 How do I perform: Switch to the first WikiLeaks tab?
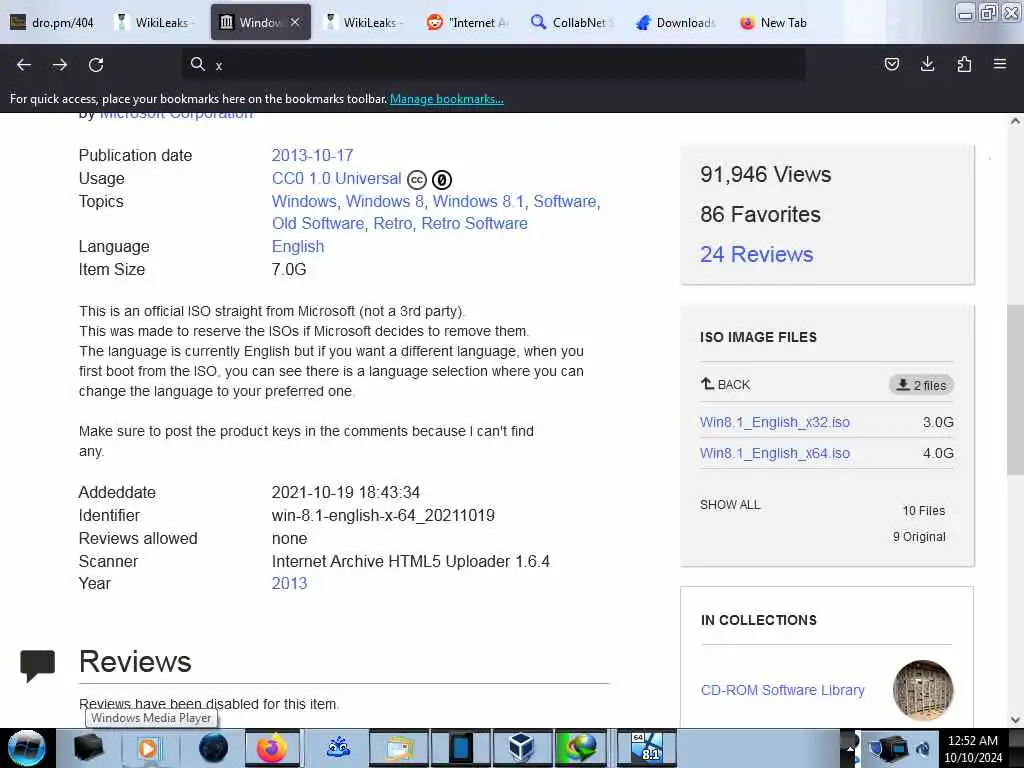coord(155,22)
